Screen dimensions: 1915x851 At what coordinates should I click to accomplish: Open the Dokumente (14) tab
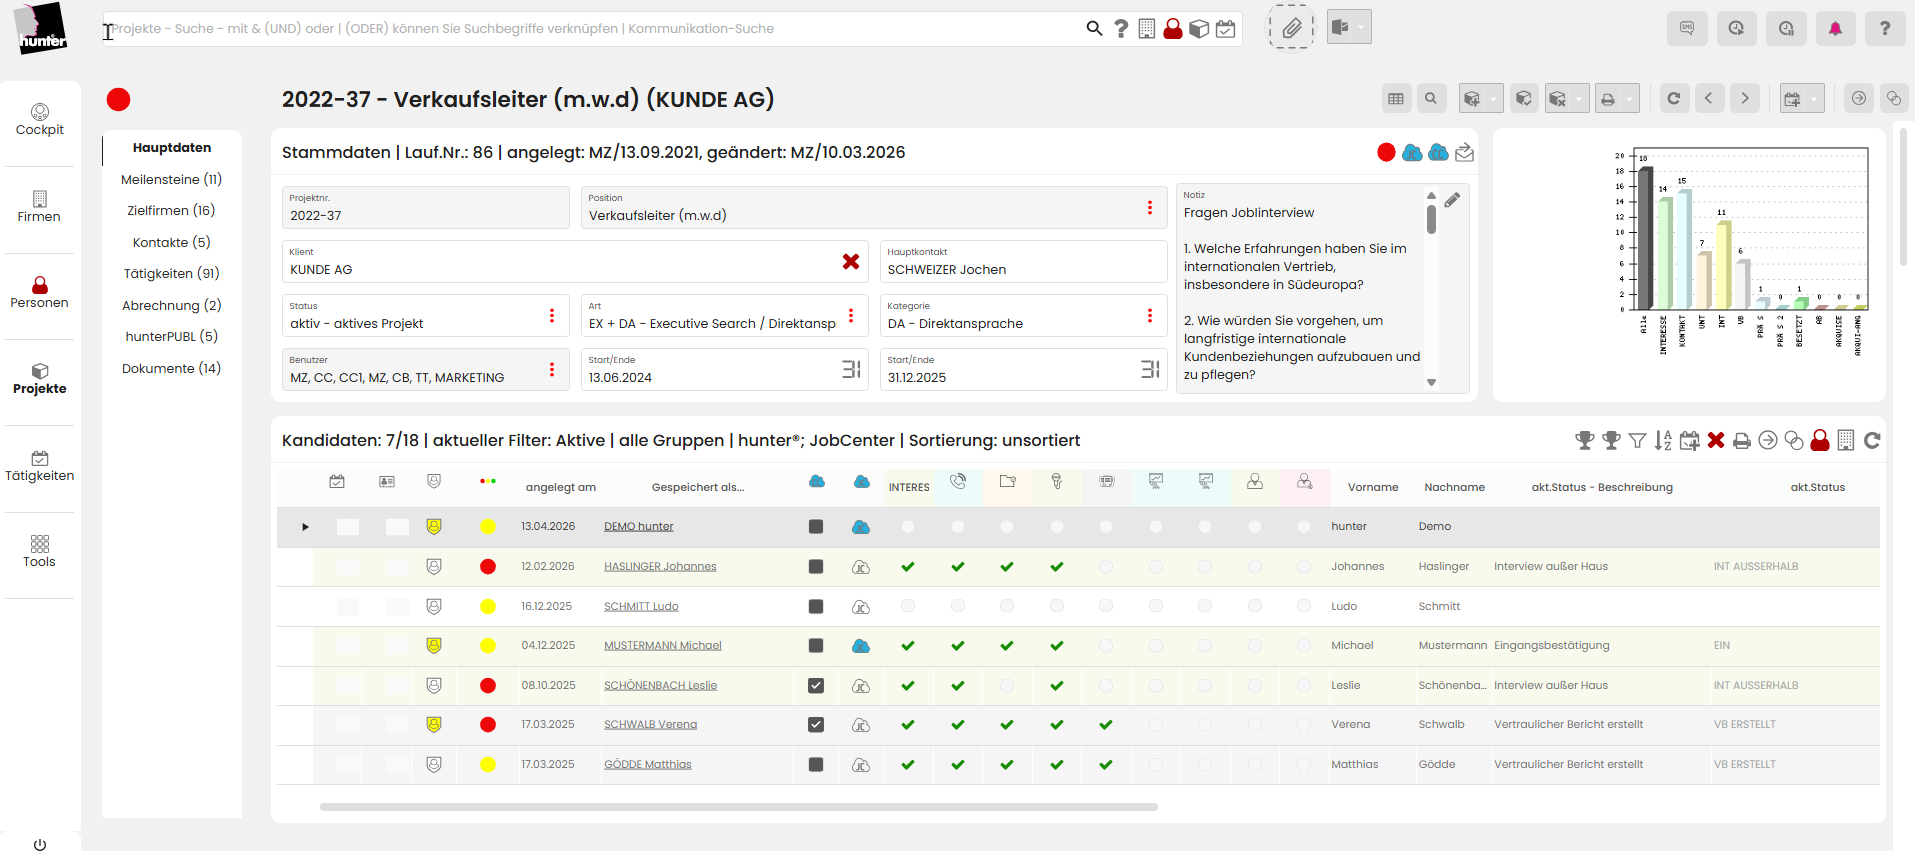tap(171, 368)
